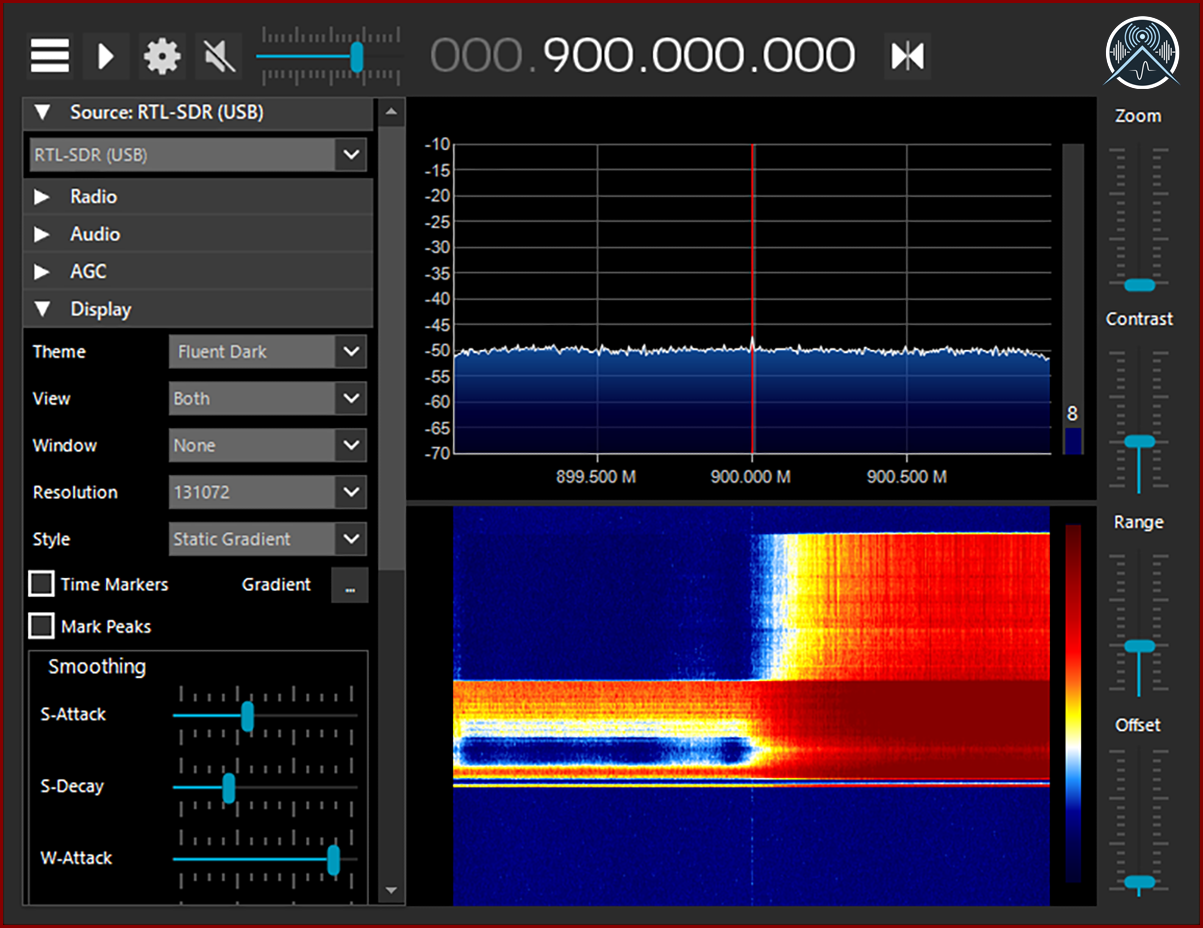Click the tuning mode icon beside the frequency
Screen dimensions: 1203x928
pyautogui.click(x=907, y=56)
